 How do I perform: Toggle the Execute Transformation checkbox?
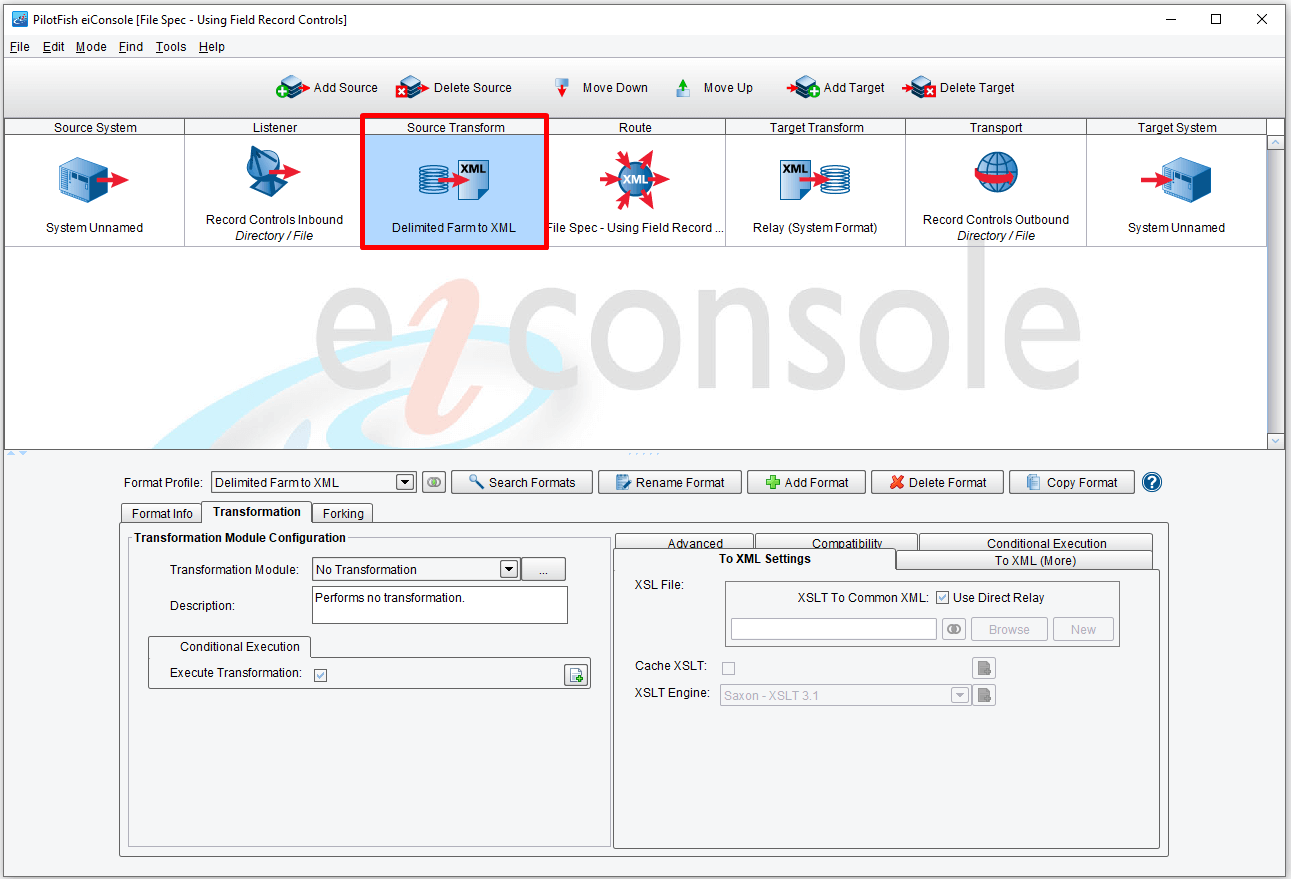320,675
